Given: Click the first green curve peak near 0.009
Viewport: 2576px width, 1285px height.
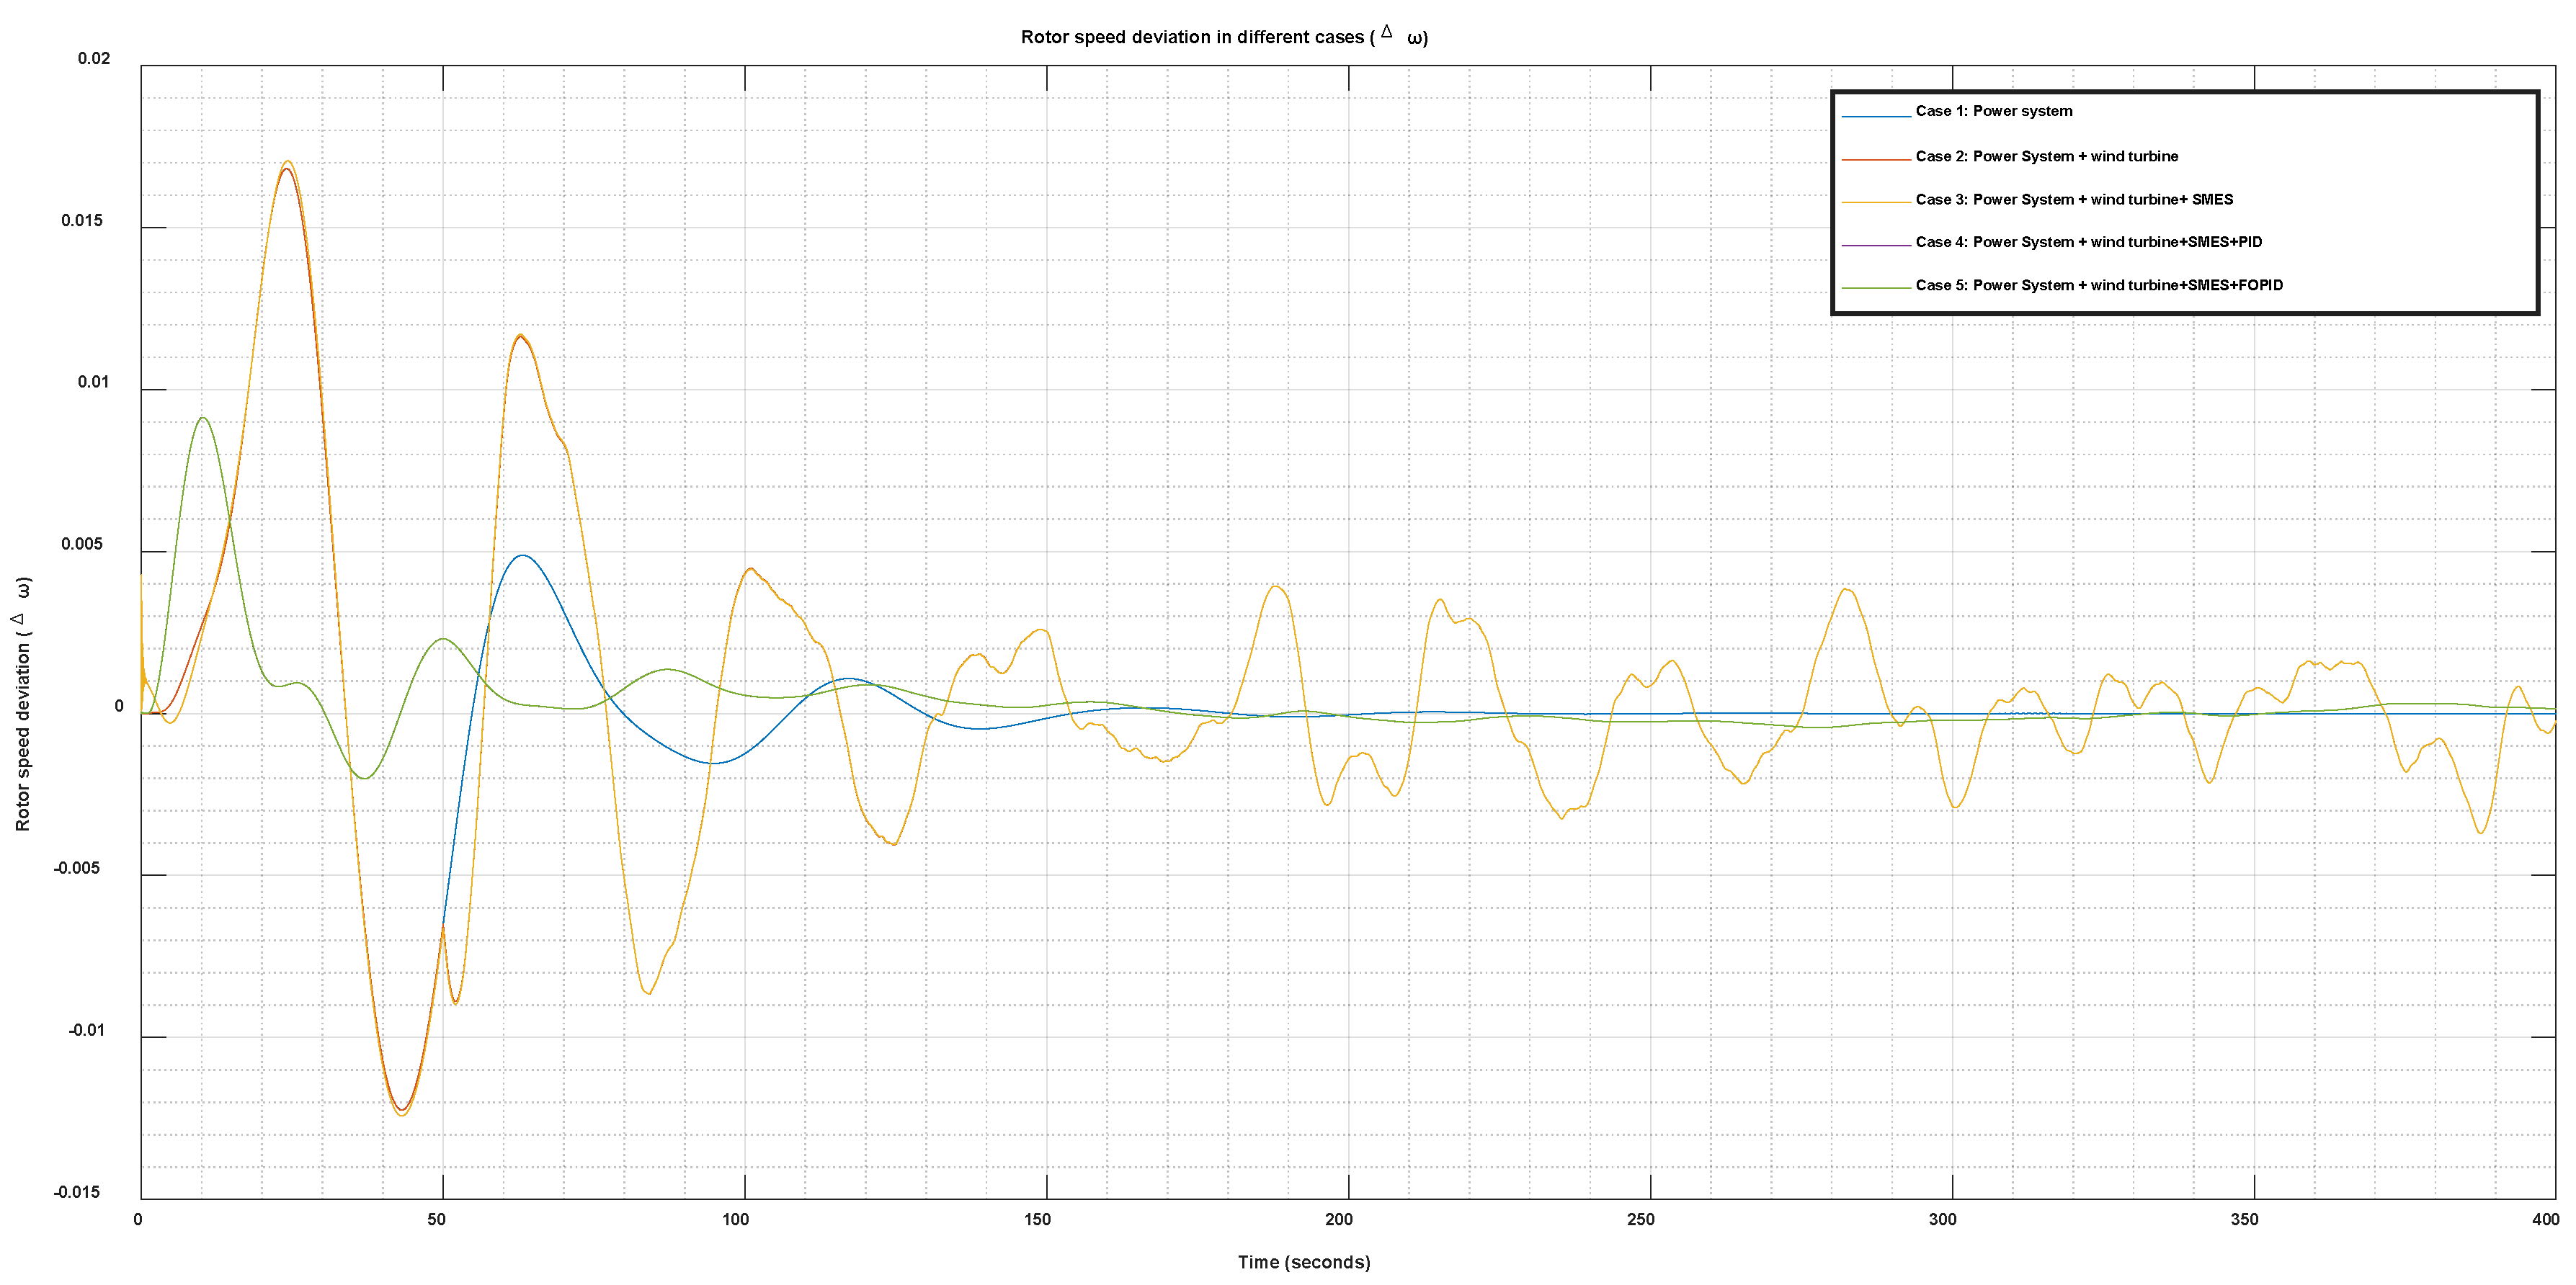Looking at the screenshot, I should [203, 418].
